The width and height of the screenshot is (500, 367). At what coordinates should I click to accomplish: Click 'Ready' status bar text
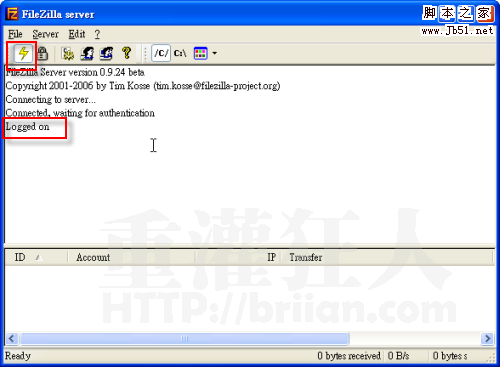pos(18,356)
